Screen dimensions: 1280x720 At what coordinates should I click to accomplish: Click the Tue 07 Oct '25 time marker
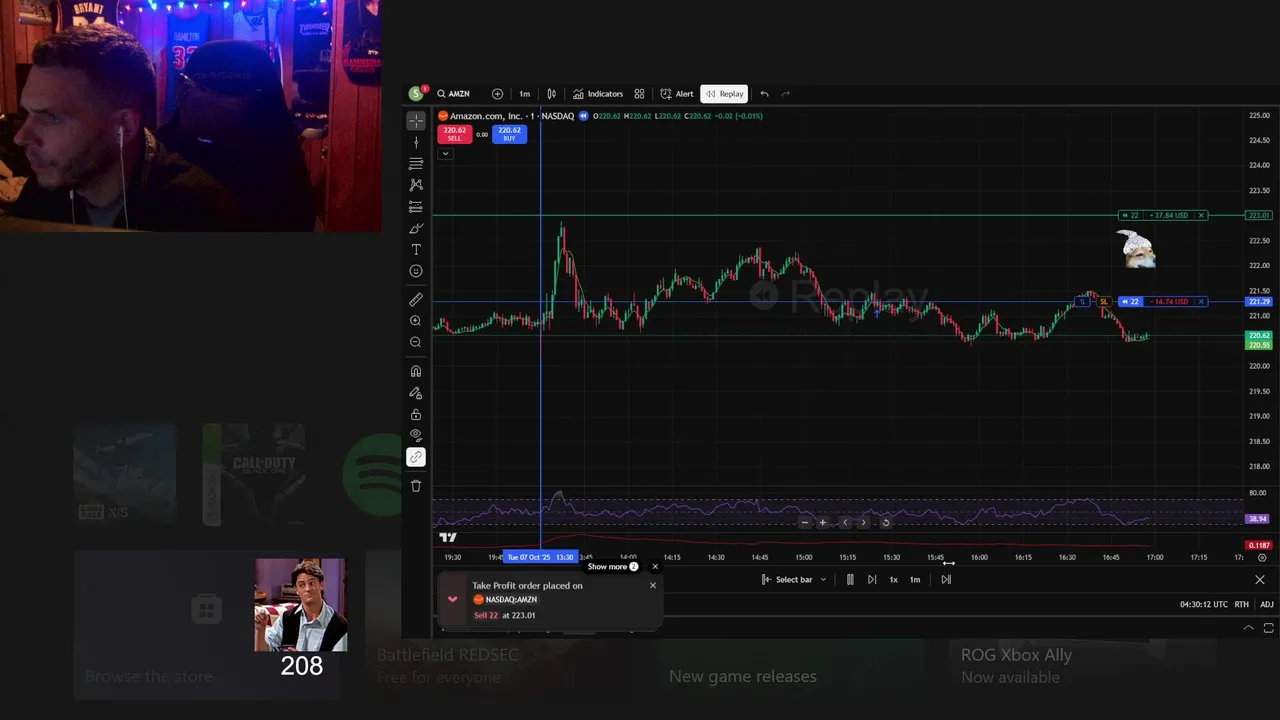click(540, 557)
